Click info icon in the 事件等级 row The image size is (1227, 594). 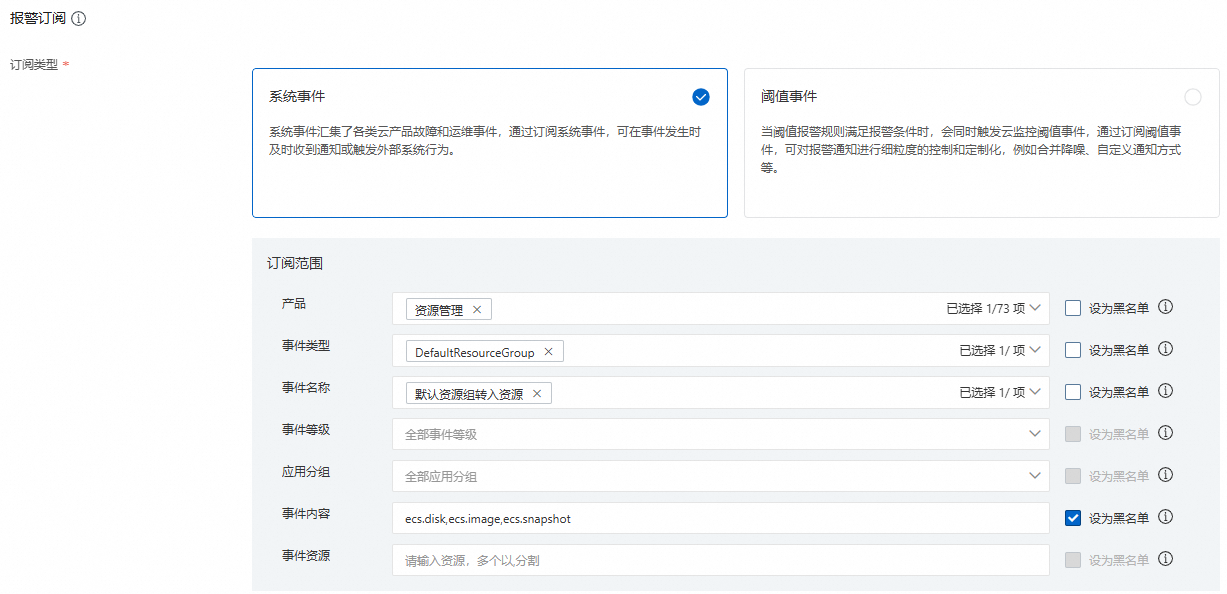point(1165,433)
